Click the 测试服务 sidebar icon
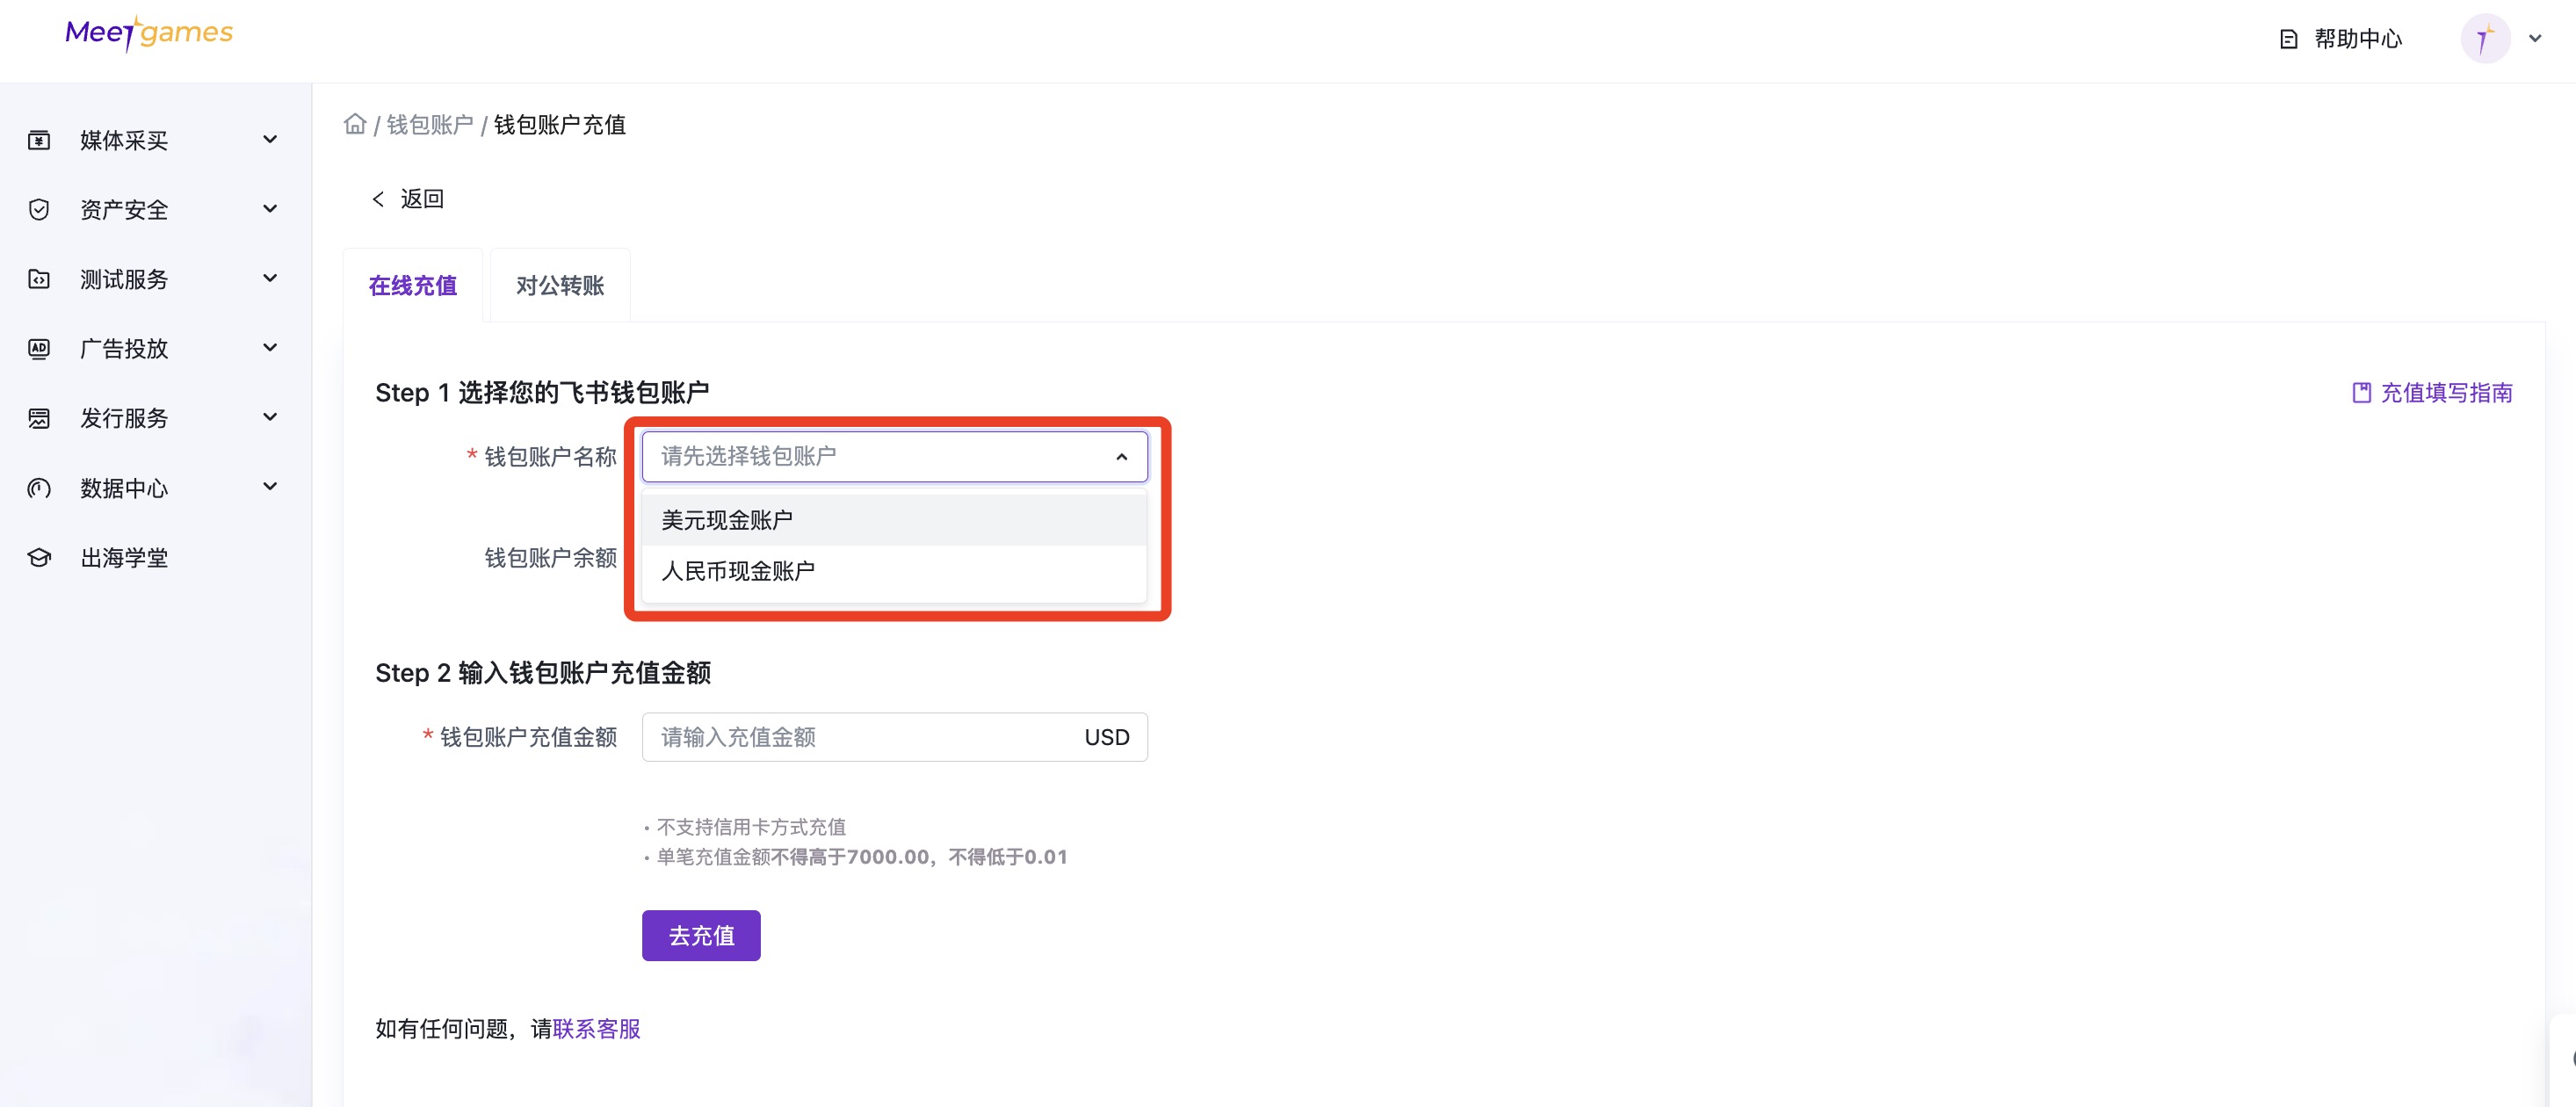 39,279
